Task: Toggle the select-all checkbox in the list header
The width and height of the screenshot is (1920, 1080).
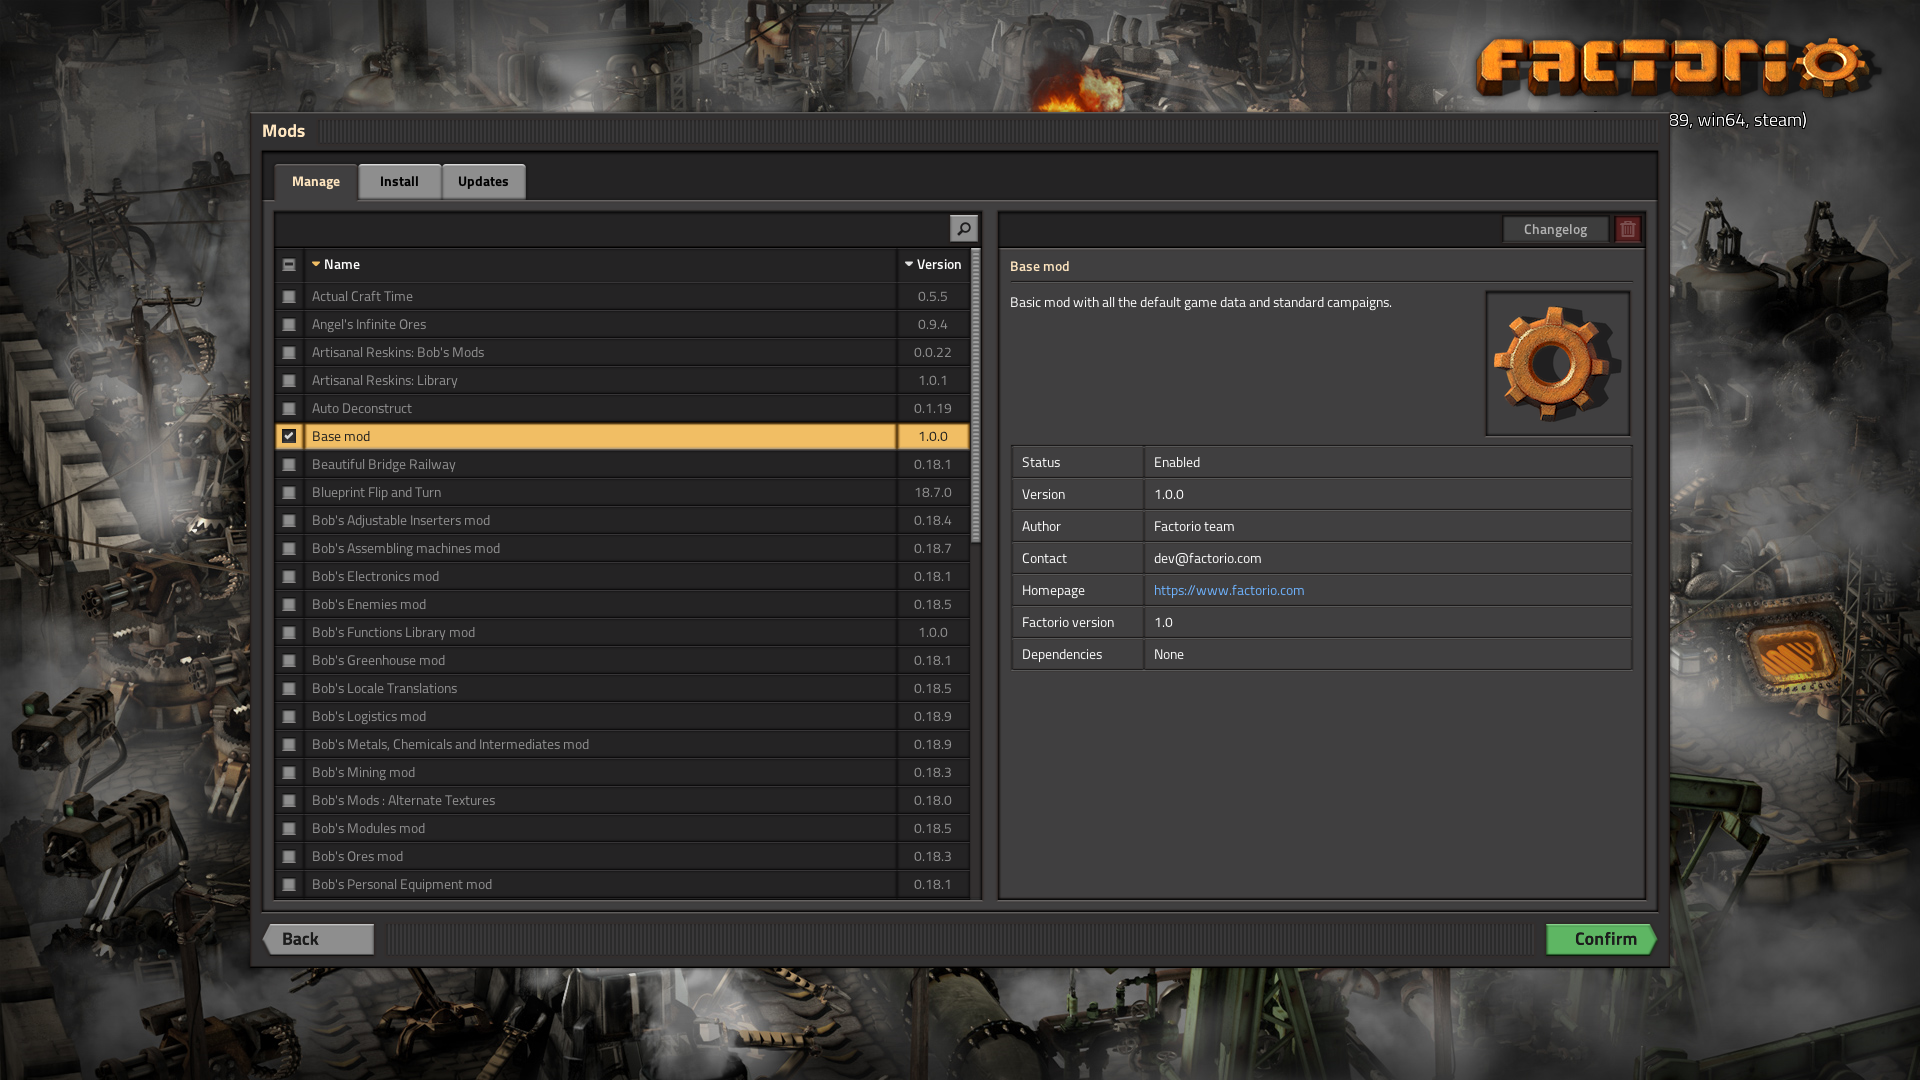Action: pos(289,265)
